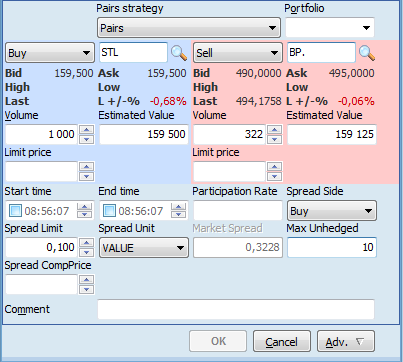The image size is (403, 362).
Task: Increase the buy-side Limit price
Action: coord(87,167)
